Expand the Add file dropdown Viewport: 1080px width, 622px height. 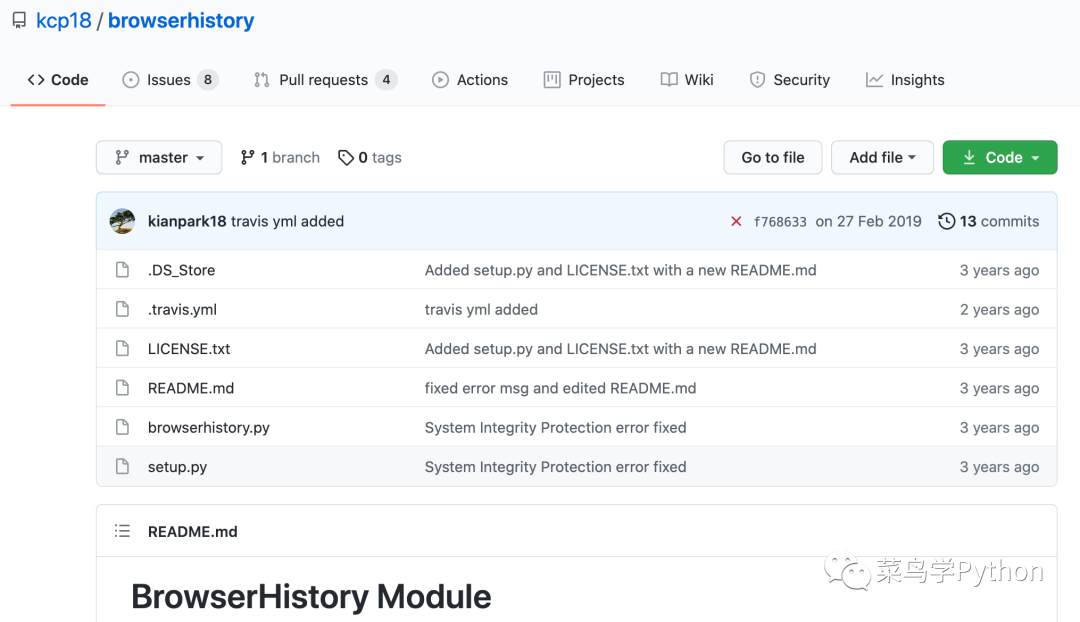(882, 158)
